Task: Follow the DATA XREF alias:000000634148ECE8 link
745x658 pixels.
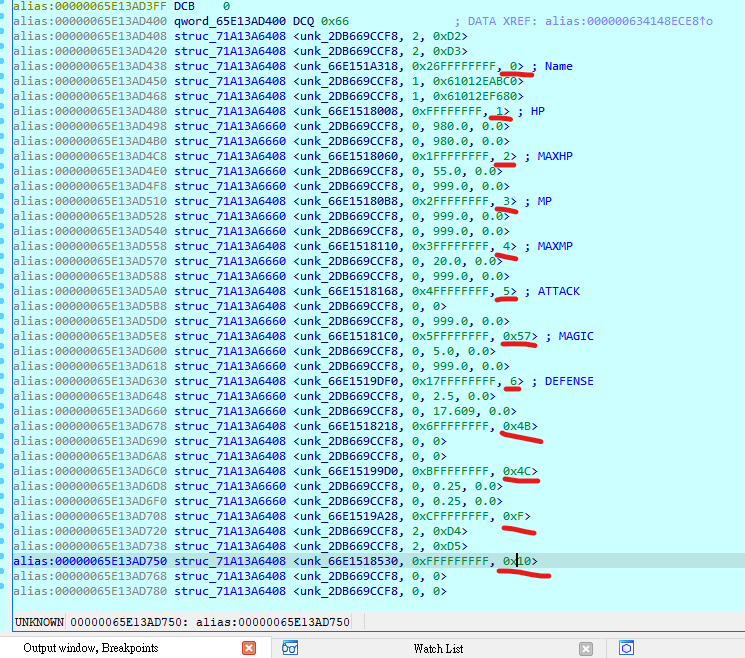Action: [629, 21]
